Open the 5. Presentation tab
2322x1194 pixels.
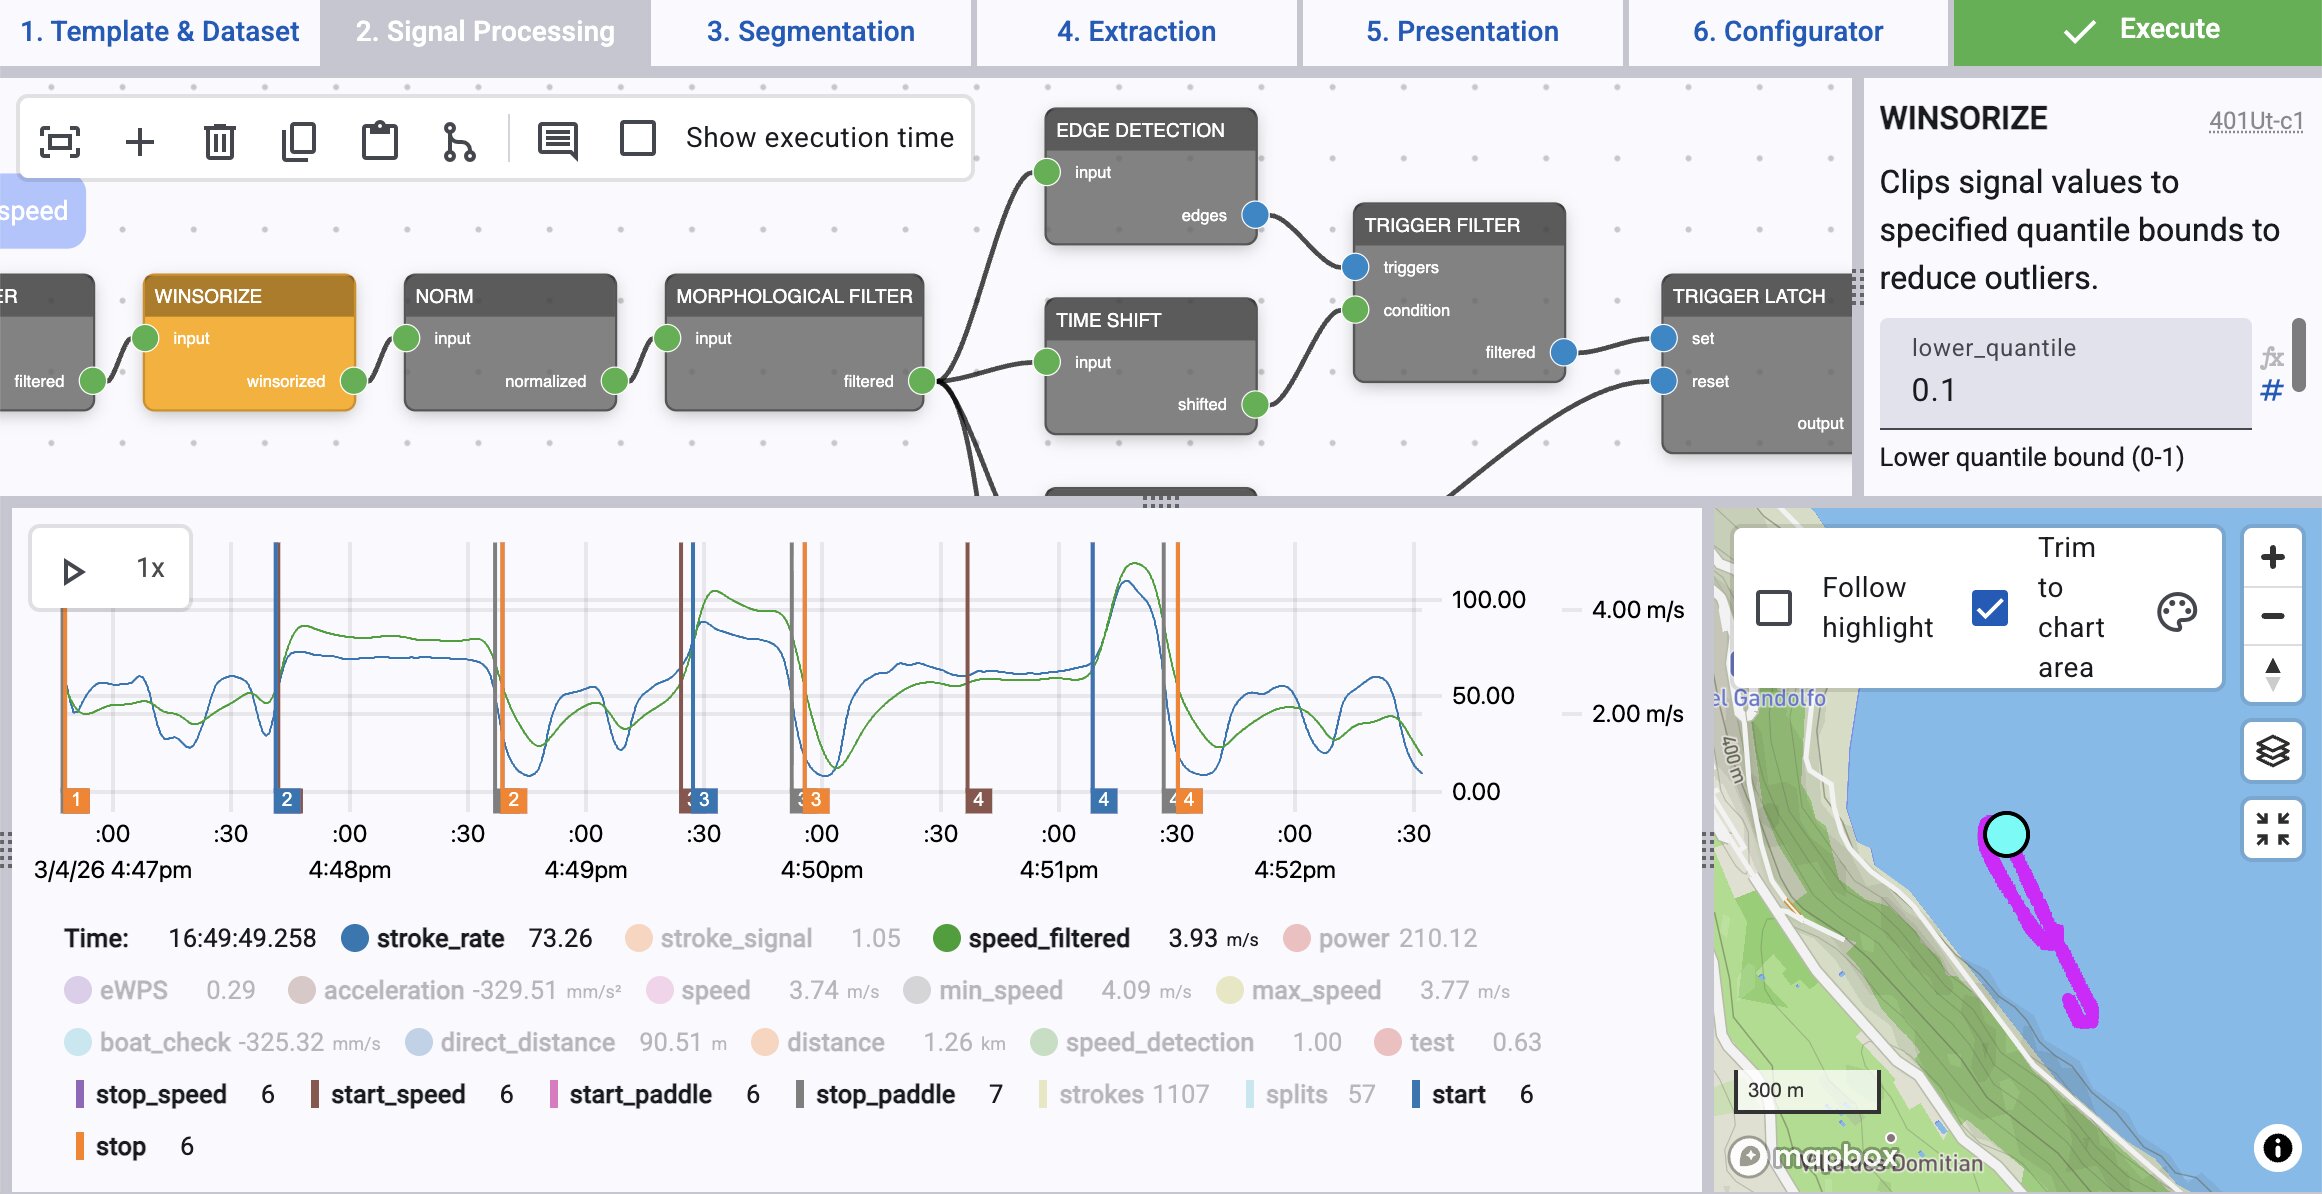[x=1462, y=32]
